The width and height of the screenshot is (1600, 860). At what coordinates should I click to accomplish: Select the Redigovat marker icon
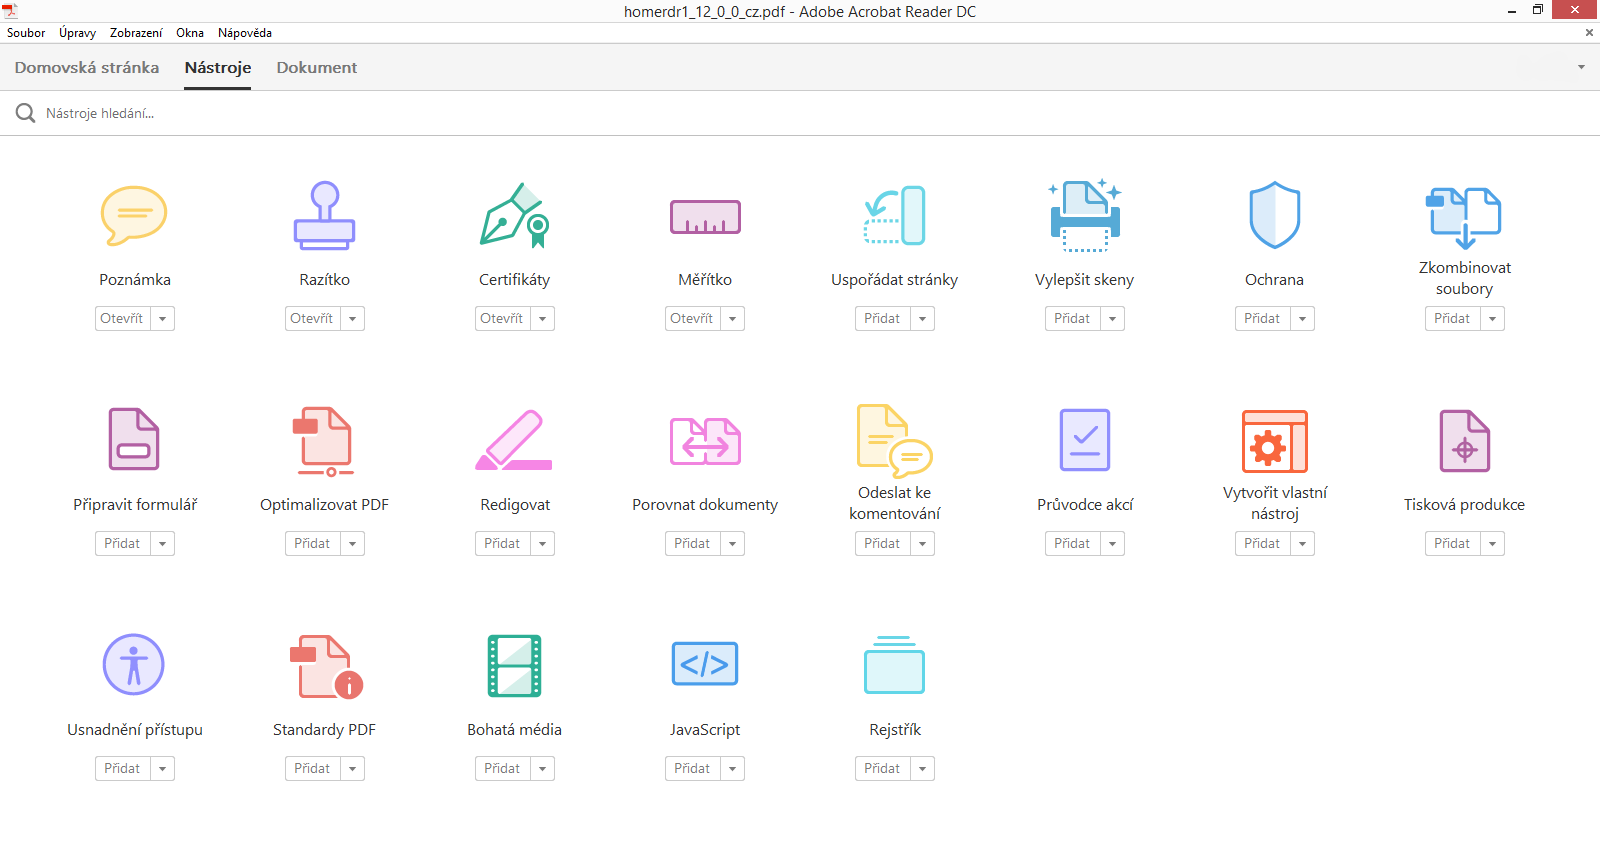(514, 440)
